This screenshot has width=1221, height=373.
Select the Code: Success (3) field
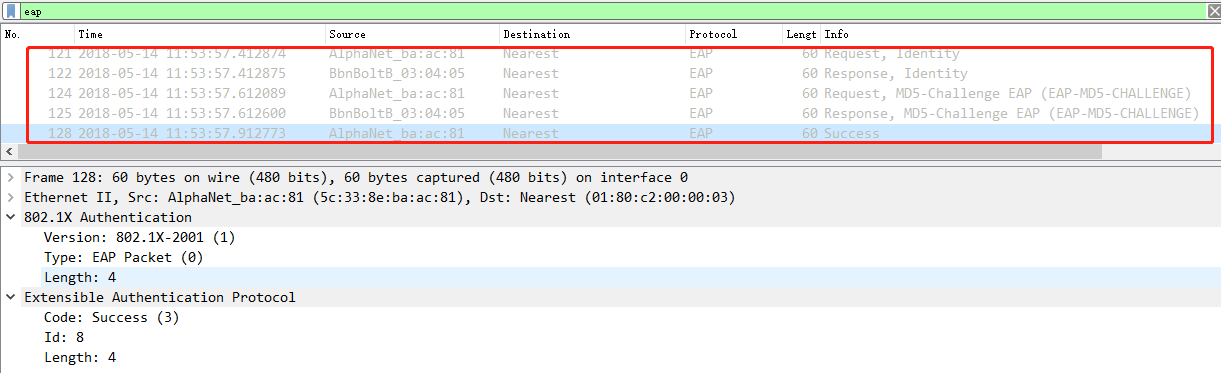coord(111,317)
